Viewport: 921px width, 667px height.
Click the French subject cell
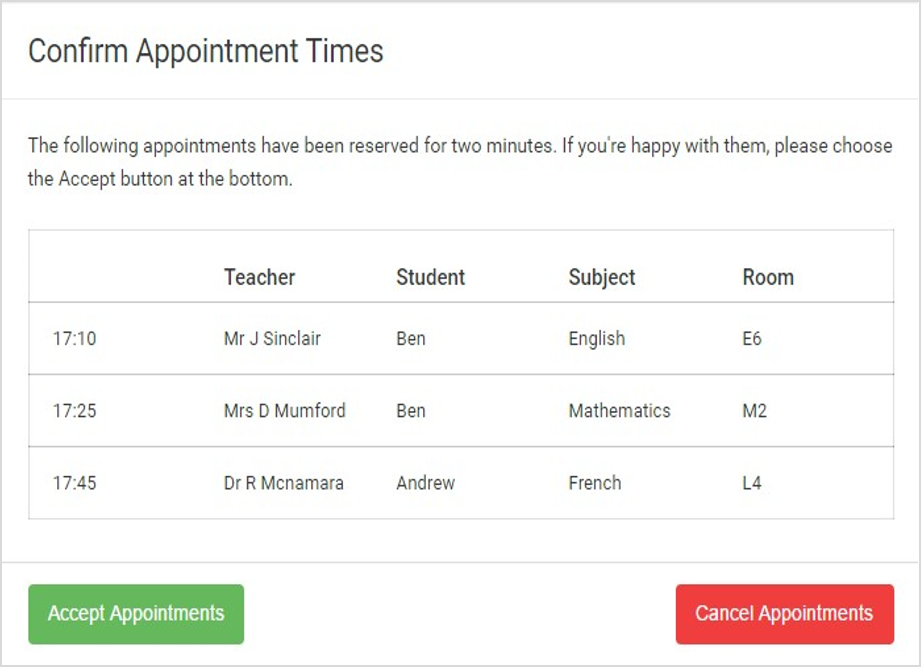(594, 483)
